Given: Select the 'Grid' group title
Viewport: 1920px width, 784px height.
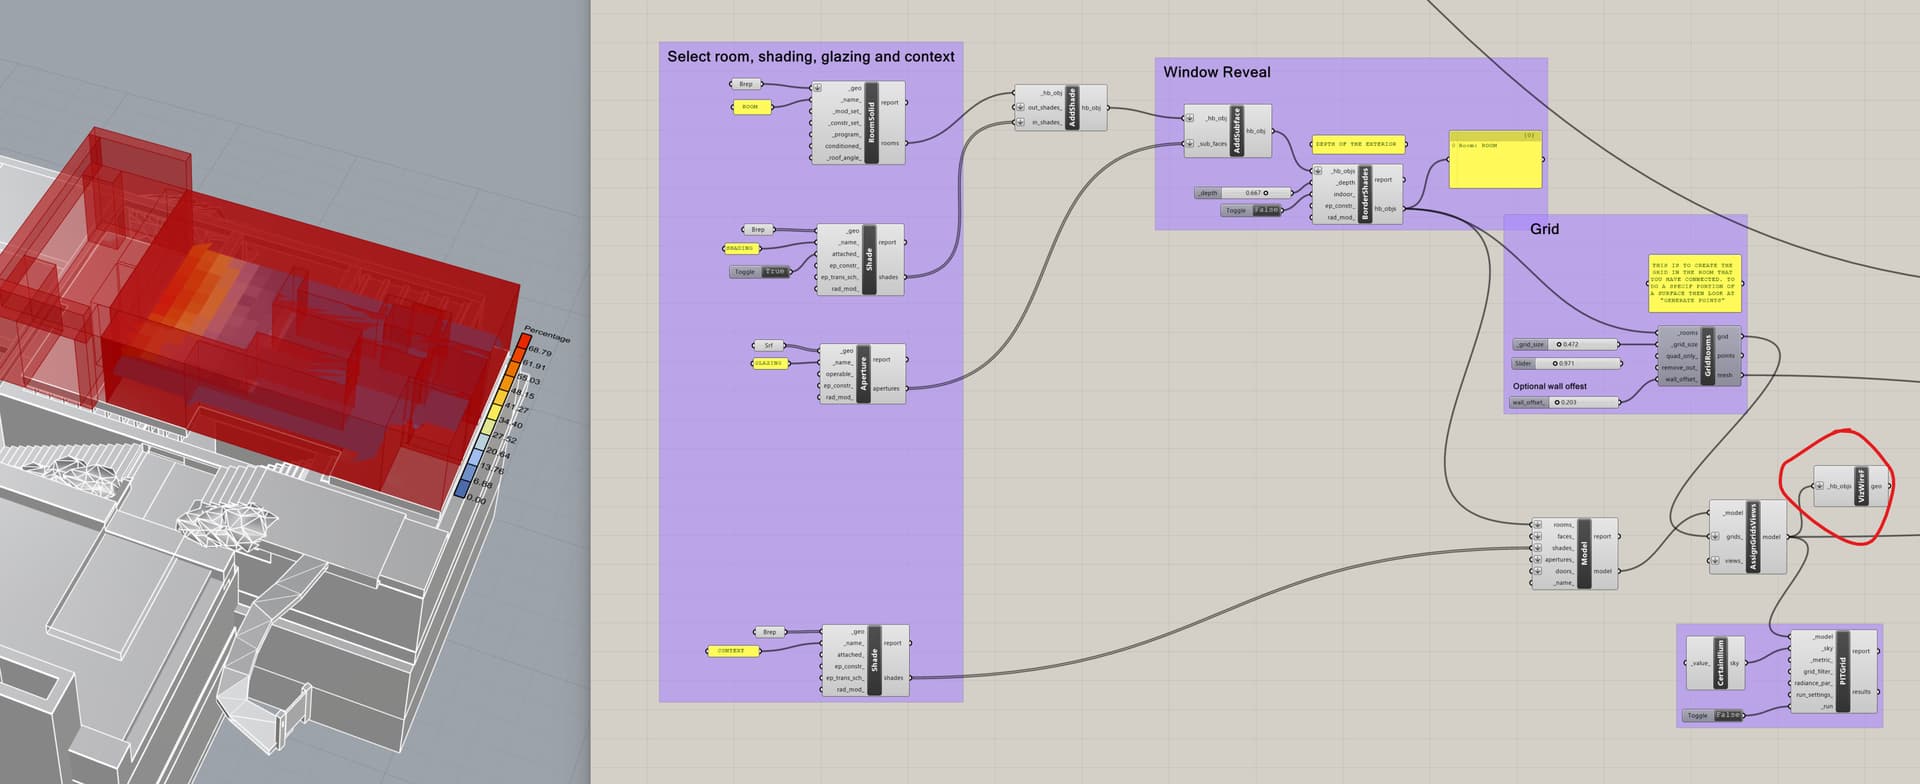Looking at the screenshot, I should 1544,229.
